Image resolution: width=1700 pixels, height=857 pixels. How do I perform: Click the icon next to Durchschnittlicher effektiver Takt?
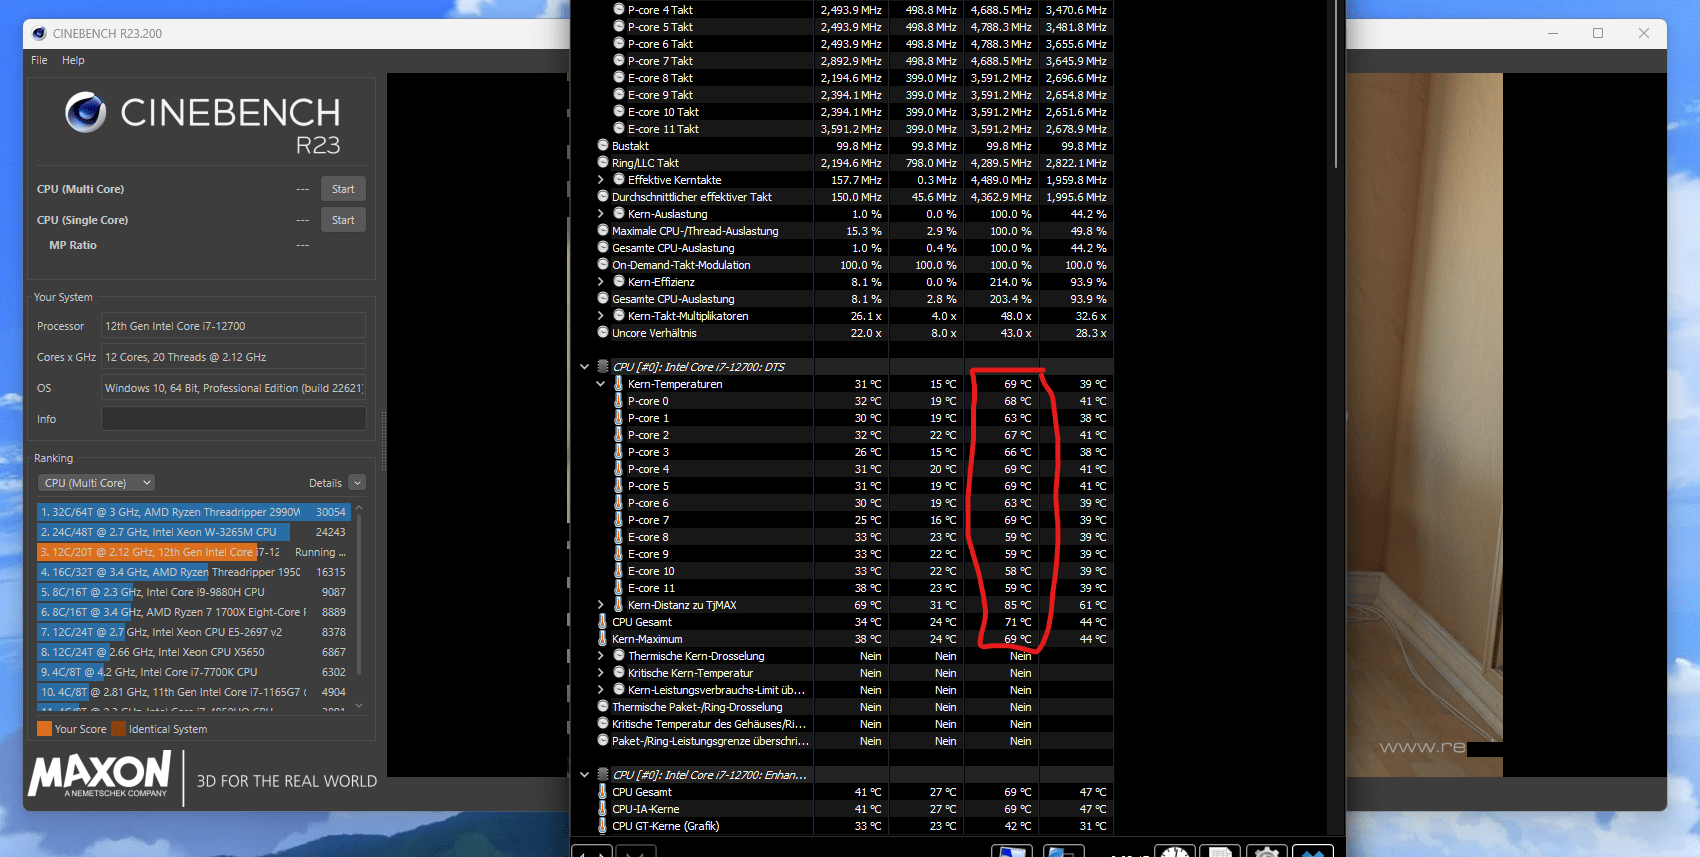coord(603,196)
